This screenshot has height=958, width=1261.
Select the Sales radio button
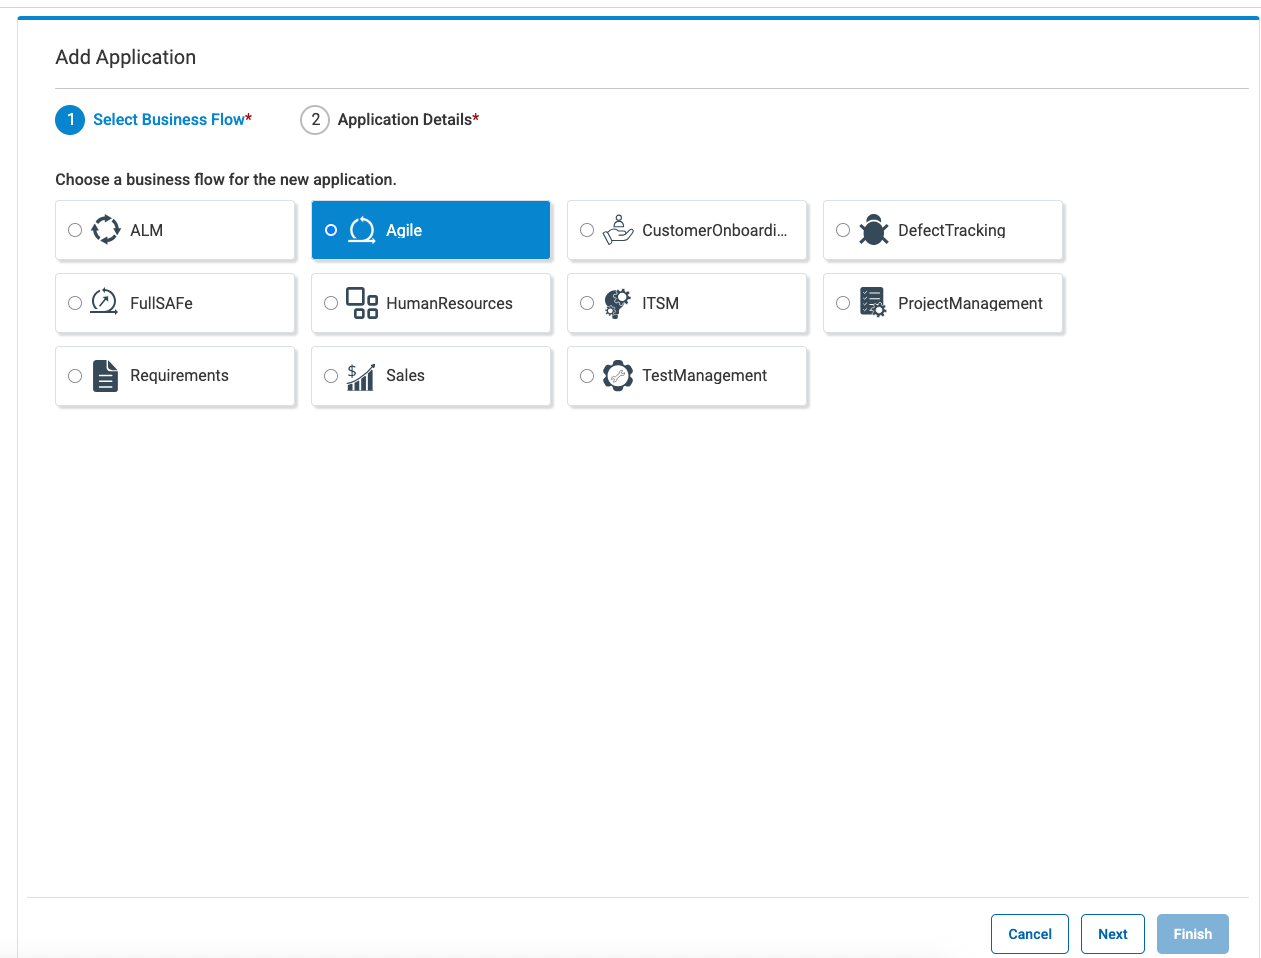point(331,376)
